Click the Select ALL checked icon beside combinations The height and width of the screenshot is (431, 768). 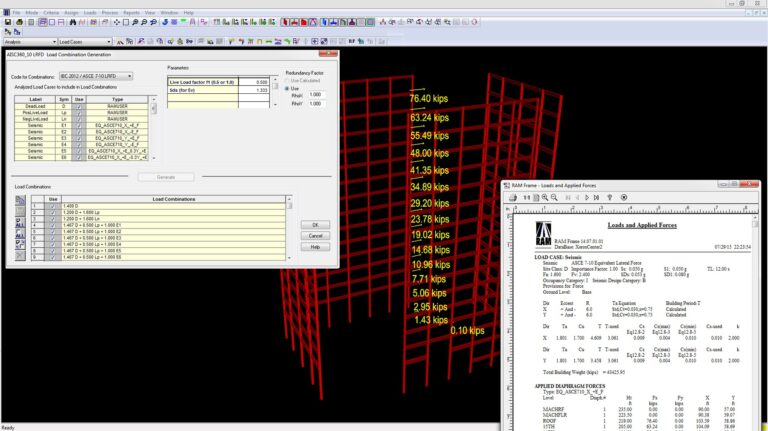pyautogui.click(x=20, y=223)
